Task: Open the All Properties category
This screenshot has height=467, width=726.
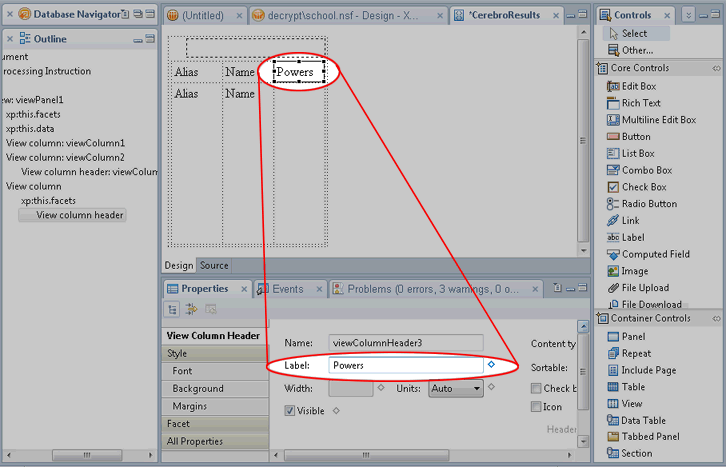Action: coord(215,441)
